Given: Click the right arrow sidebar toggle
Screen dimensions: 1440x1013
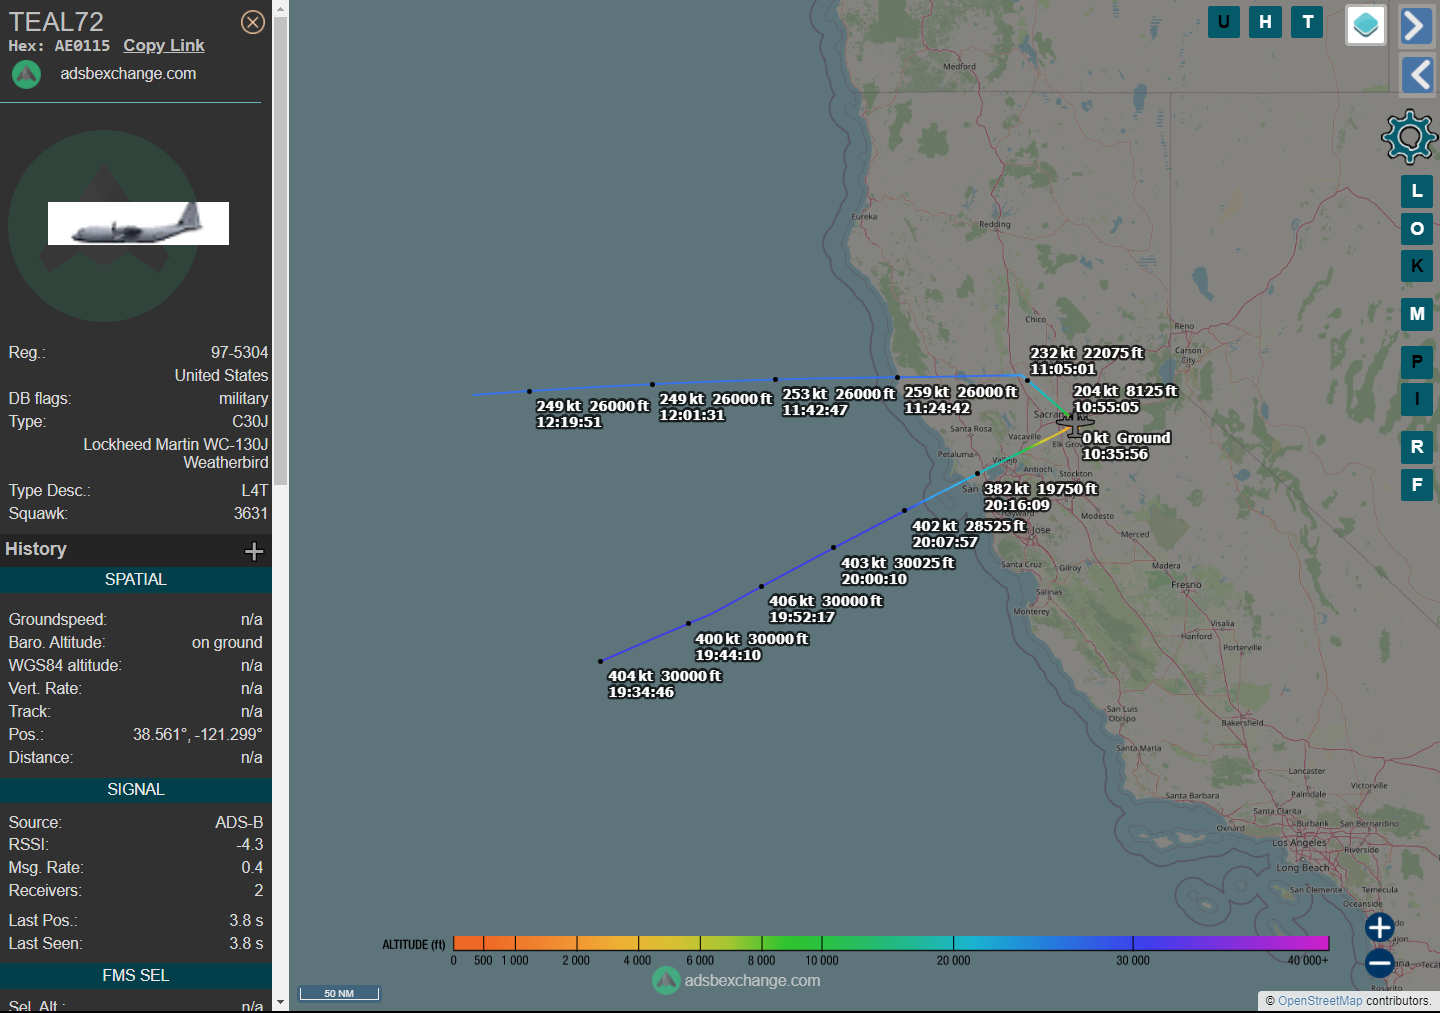Looking at the screenshot, I should click(x=1417, y=26).
